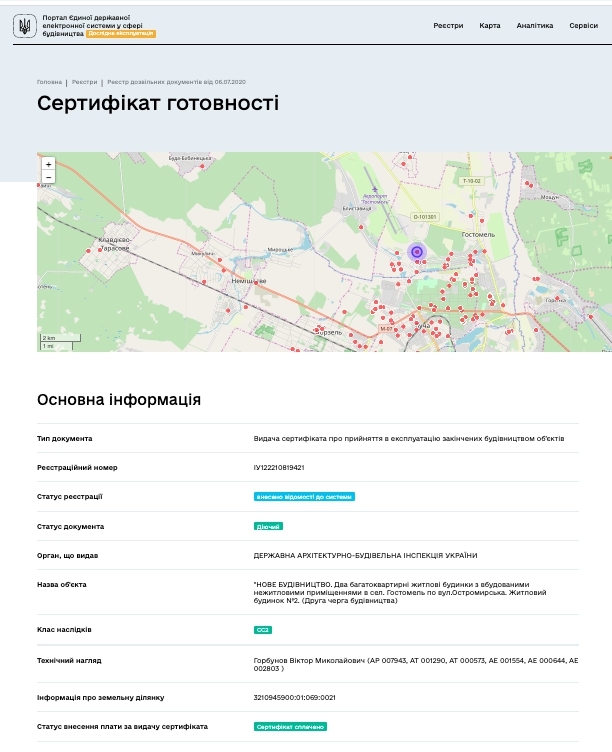Click the Діючий document status badge
Screen dimensions: 612x752
[x=268, y=527]
